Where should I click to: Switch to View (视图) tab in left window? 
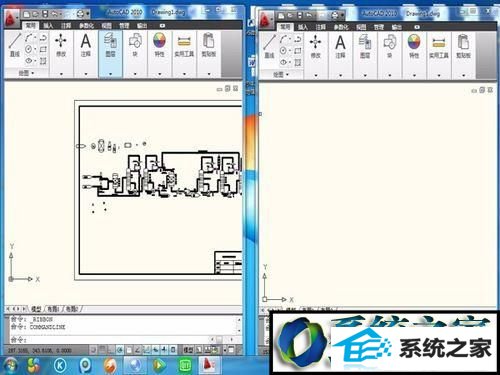tap(107, 25)
